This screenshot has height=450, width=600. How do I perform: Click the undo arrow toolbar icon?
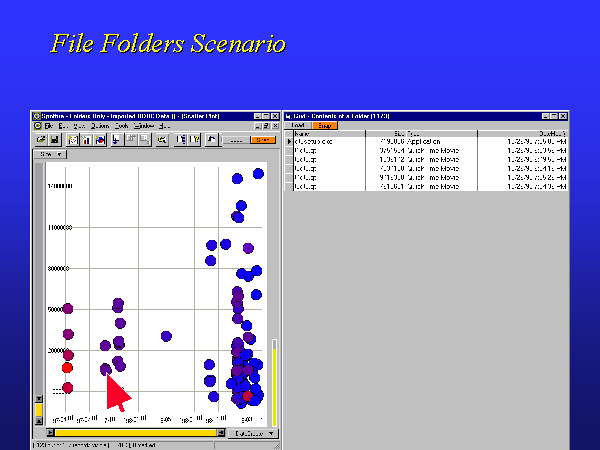tap(213, 140)
